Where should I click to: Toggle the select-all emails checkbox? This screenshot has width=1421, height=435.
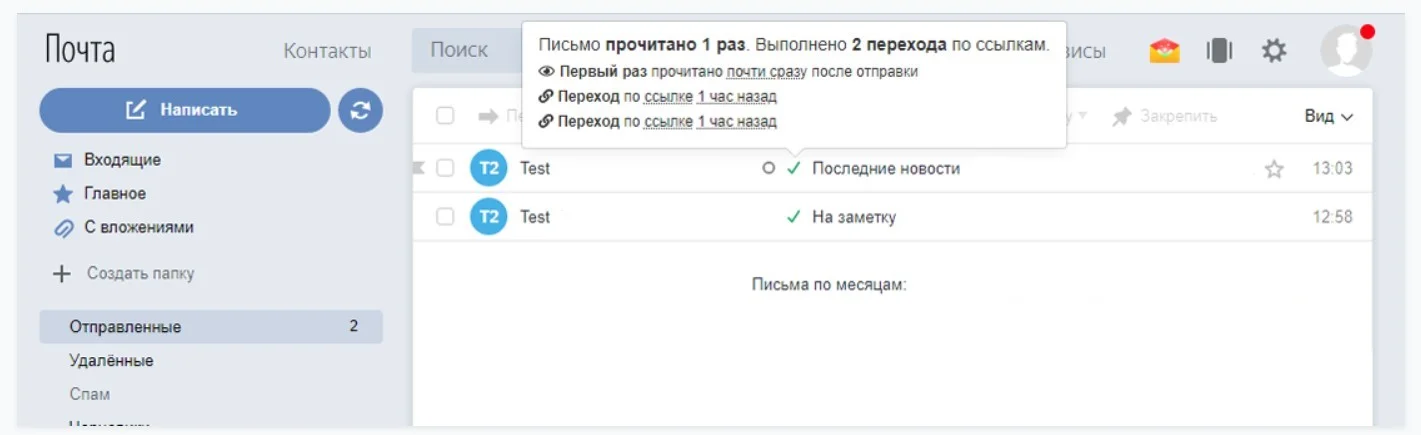446,117
